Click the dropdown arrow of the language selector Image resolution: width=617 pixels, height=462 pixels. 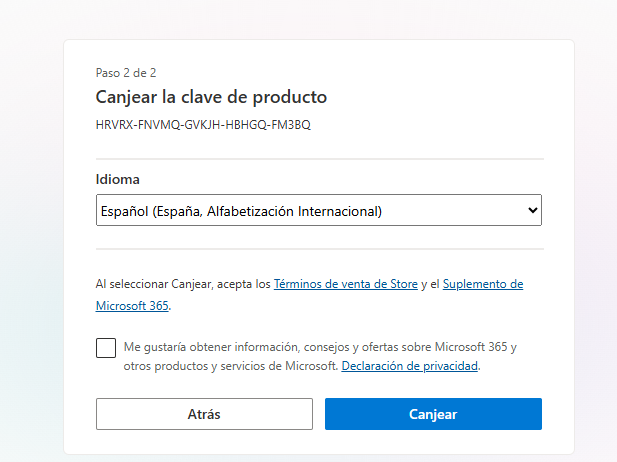click(x=532, y=211)
